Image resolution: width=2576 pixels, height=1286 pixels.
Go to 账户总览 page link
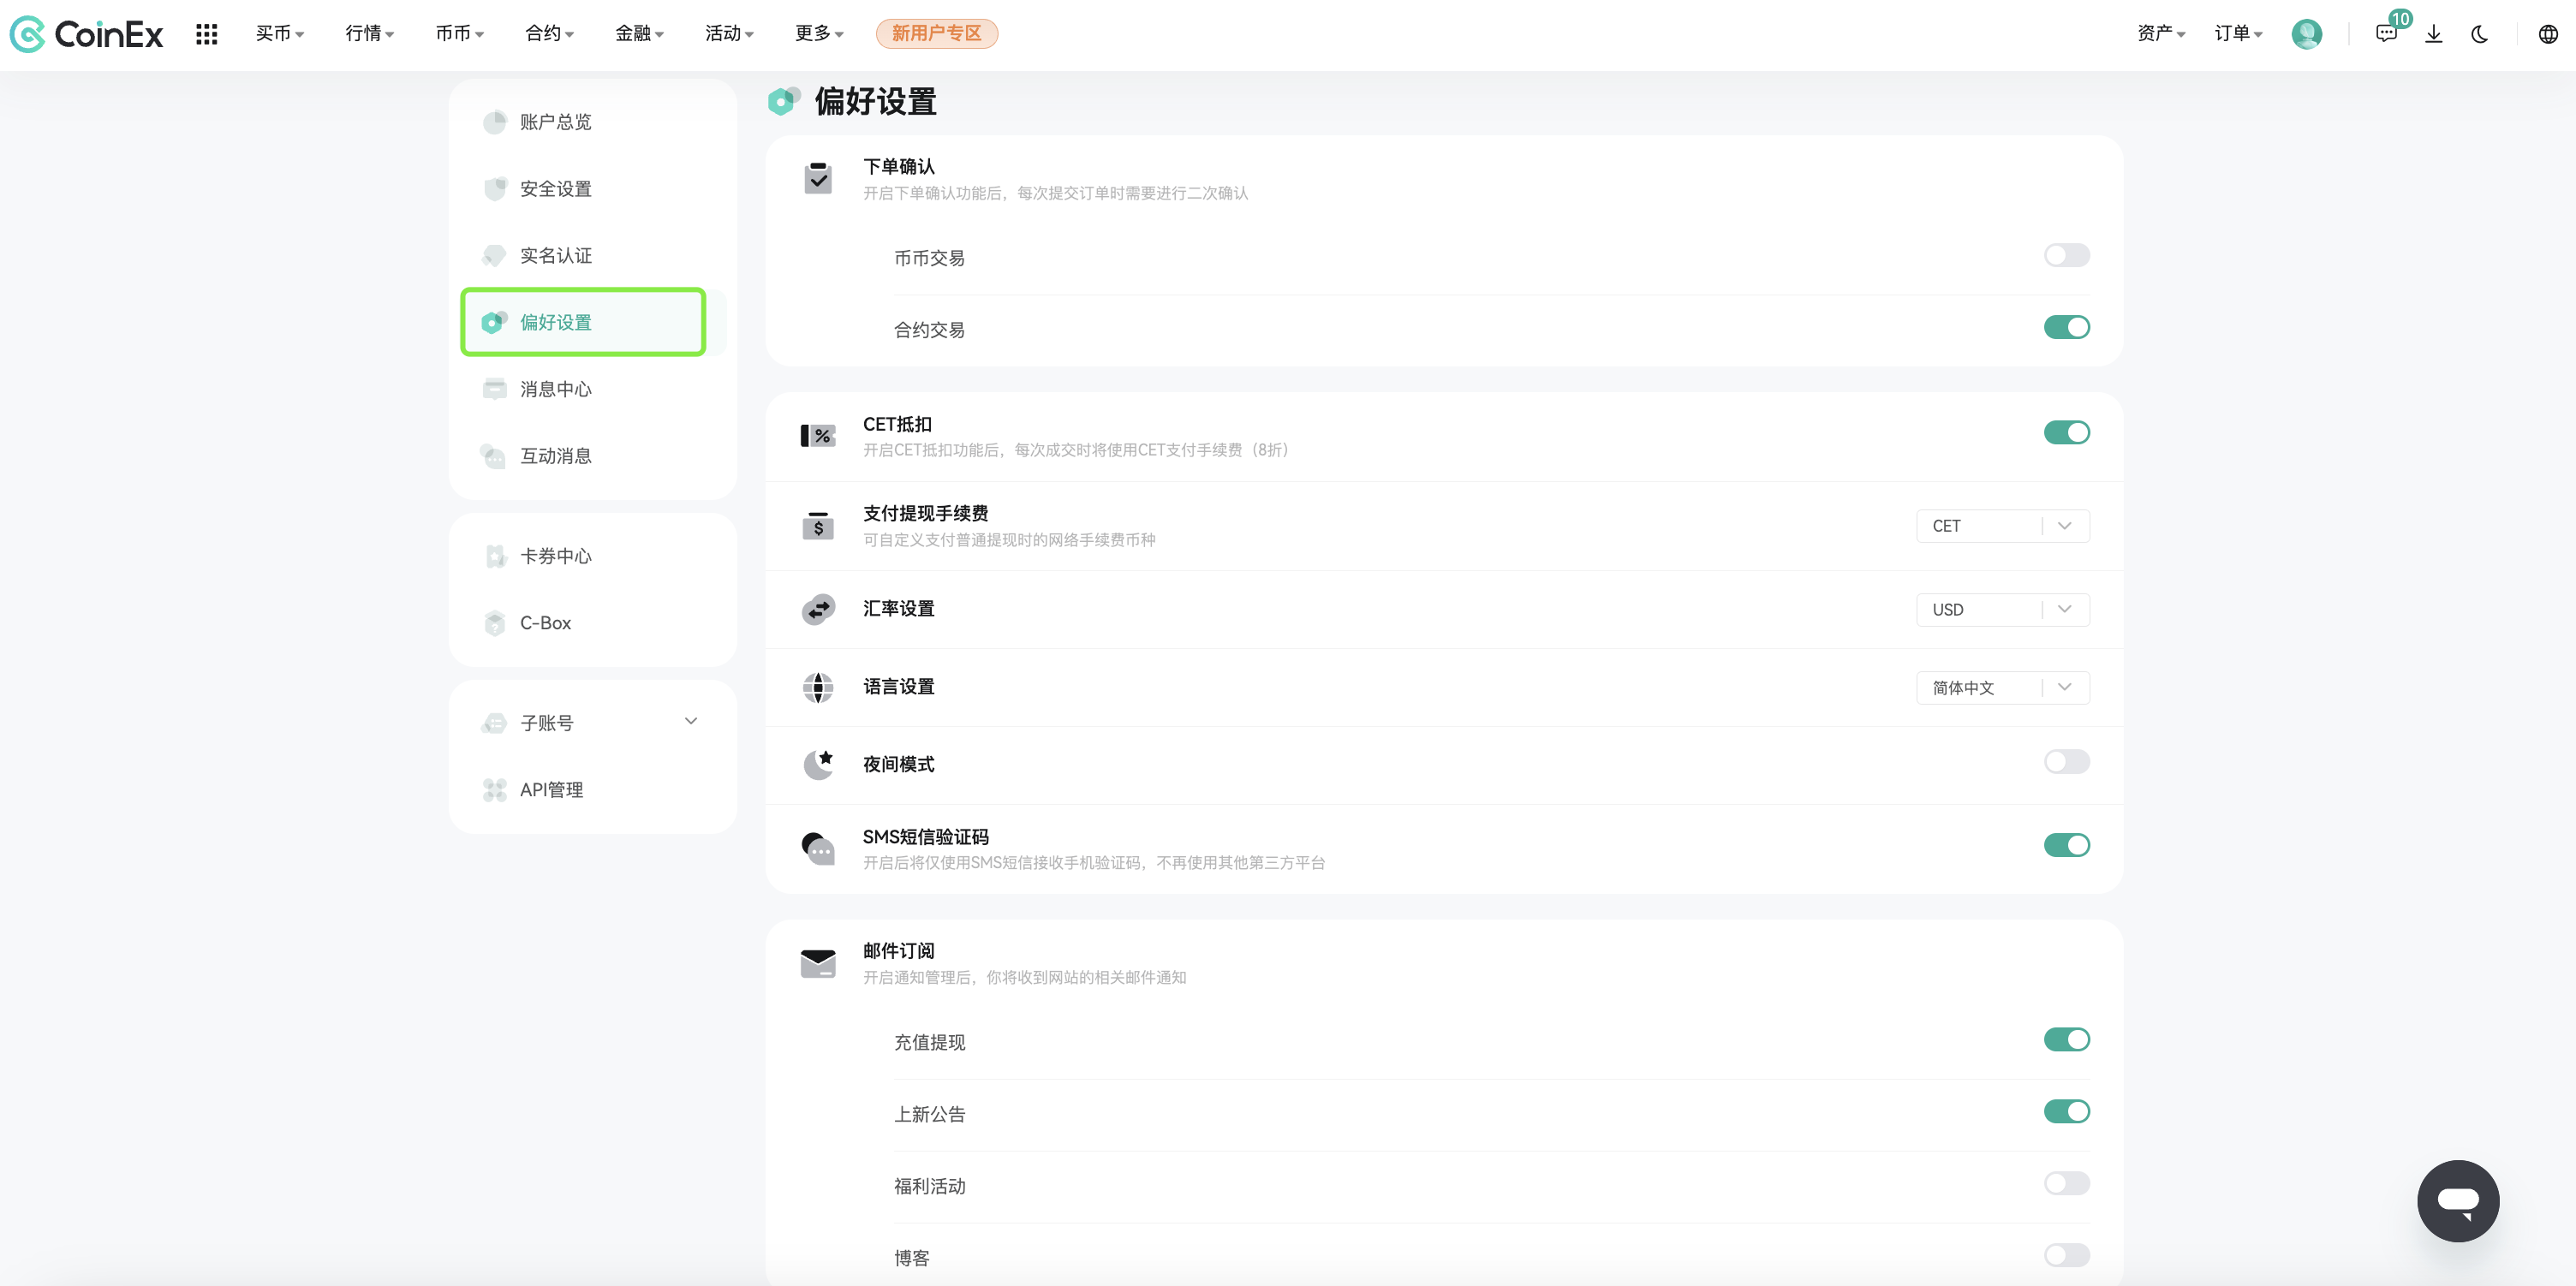pos(556,122)
